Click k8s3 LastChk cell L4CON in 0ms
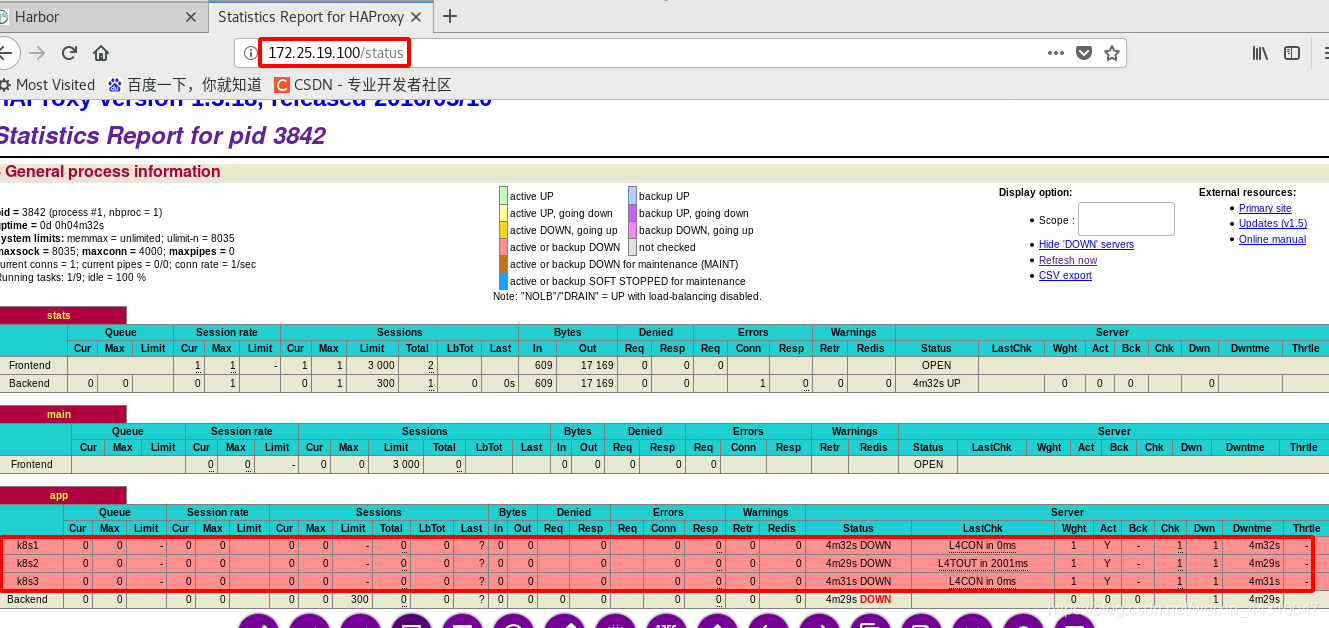The image size is (1329, 628). pos(982,581)
